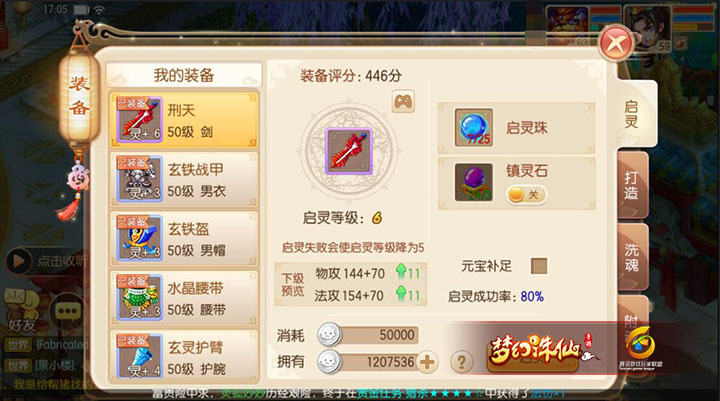Toggle the 镇灵石 switch showing 关
This screenshot has height=401, width=720.
coord(526,195)
